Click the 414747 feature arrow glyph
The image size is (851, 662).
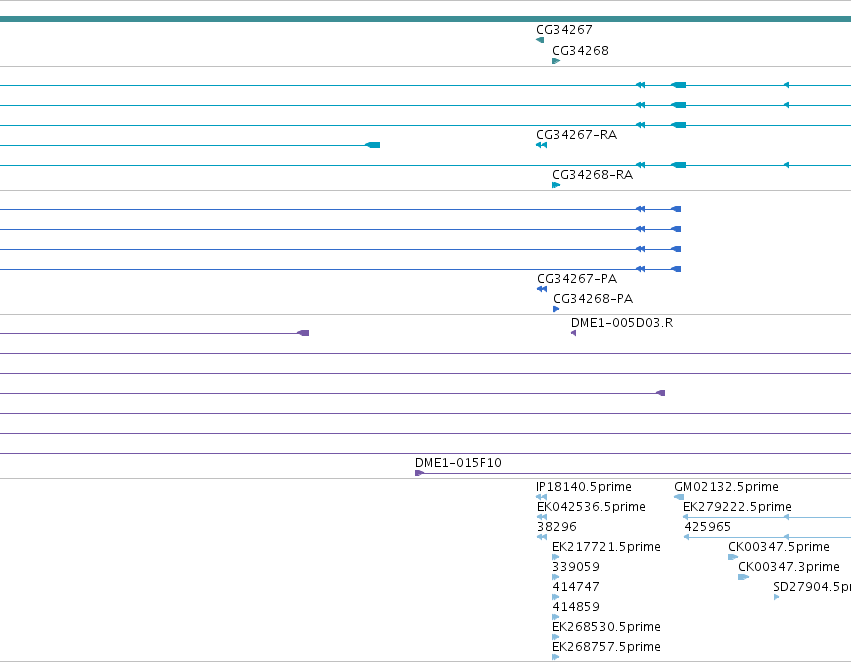pos(556,597)
